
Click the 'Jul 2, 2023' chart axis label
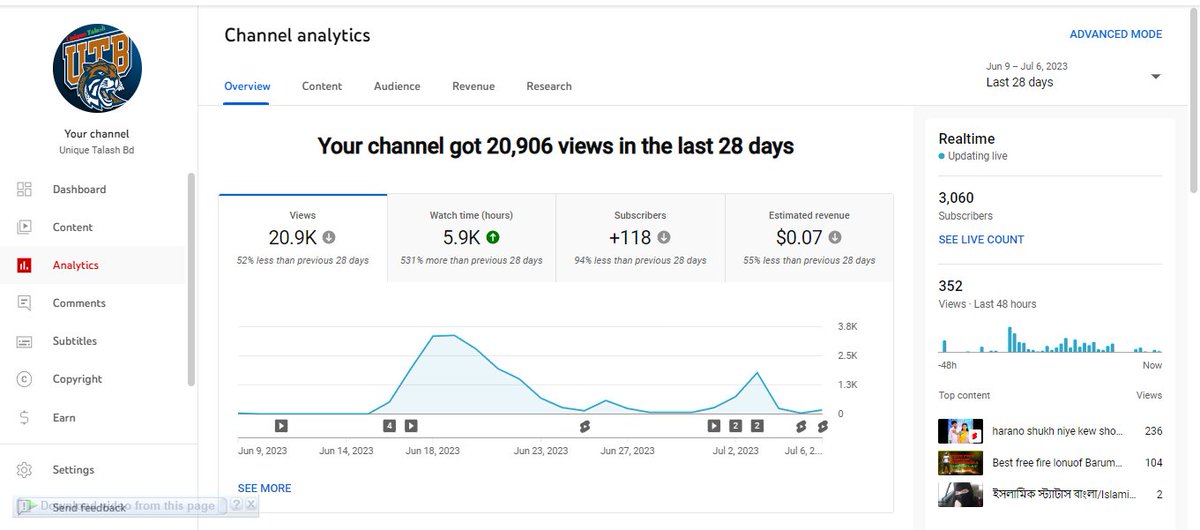(735, 451)
